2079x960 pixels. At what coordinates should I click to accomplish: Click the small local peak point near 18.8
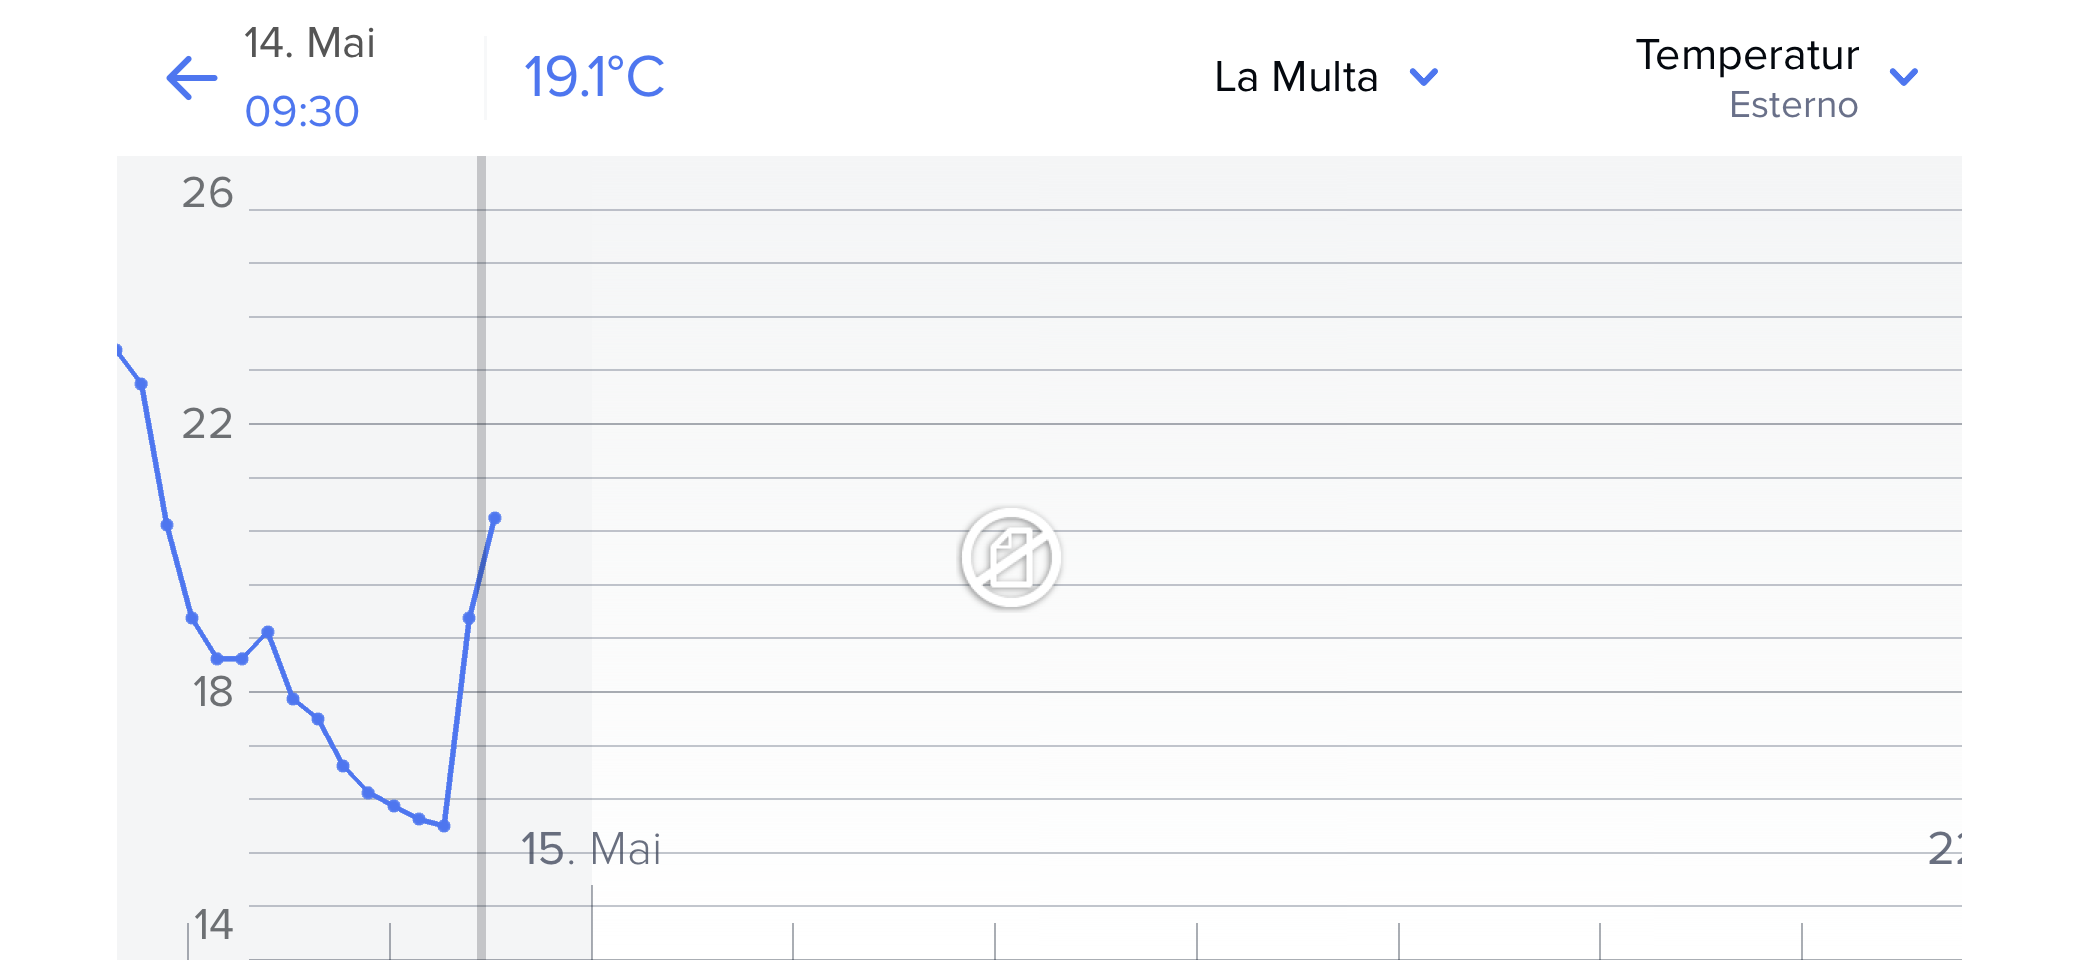(x=267, y=632)
